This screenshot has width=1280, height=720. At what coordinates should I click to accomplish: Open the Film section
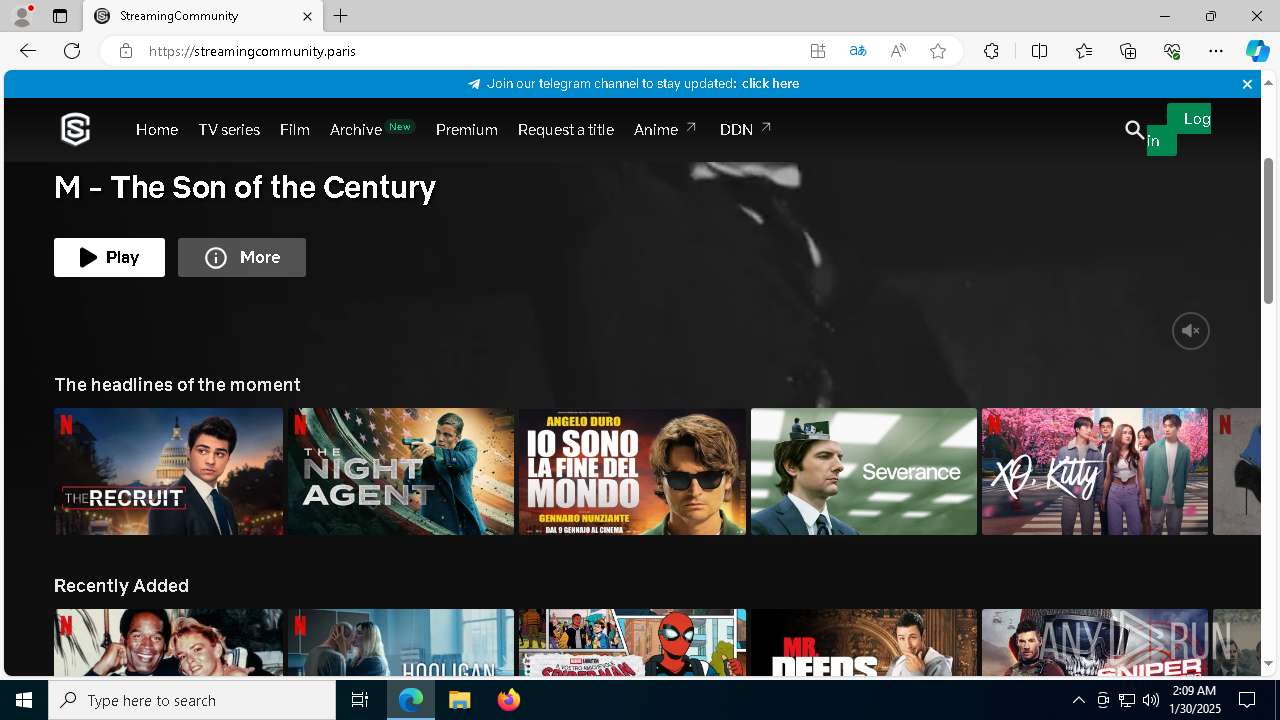(x=295, y=130)
